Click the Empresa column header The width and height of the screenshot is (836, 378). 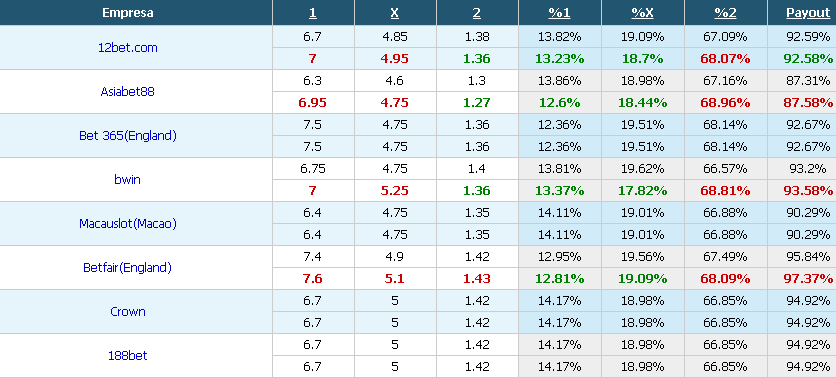[x=128, y=13]
